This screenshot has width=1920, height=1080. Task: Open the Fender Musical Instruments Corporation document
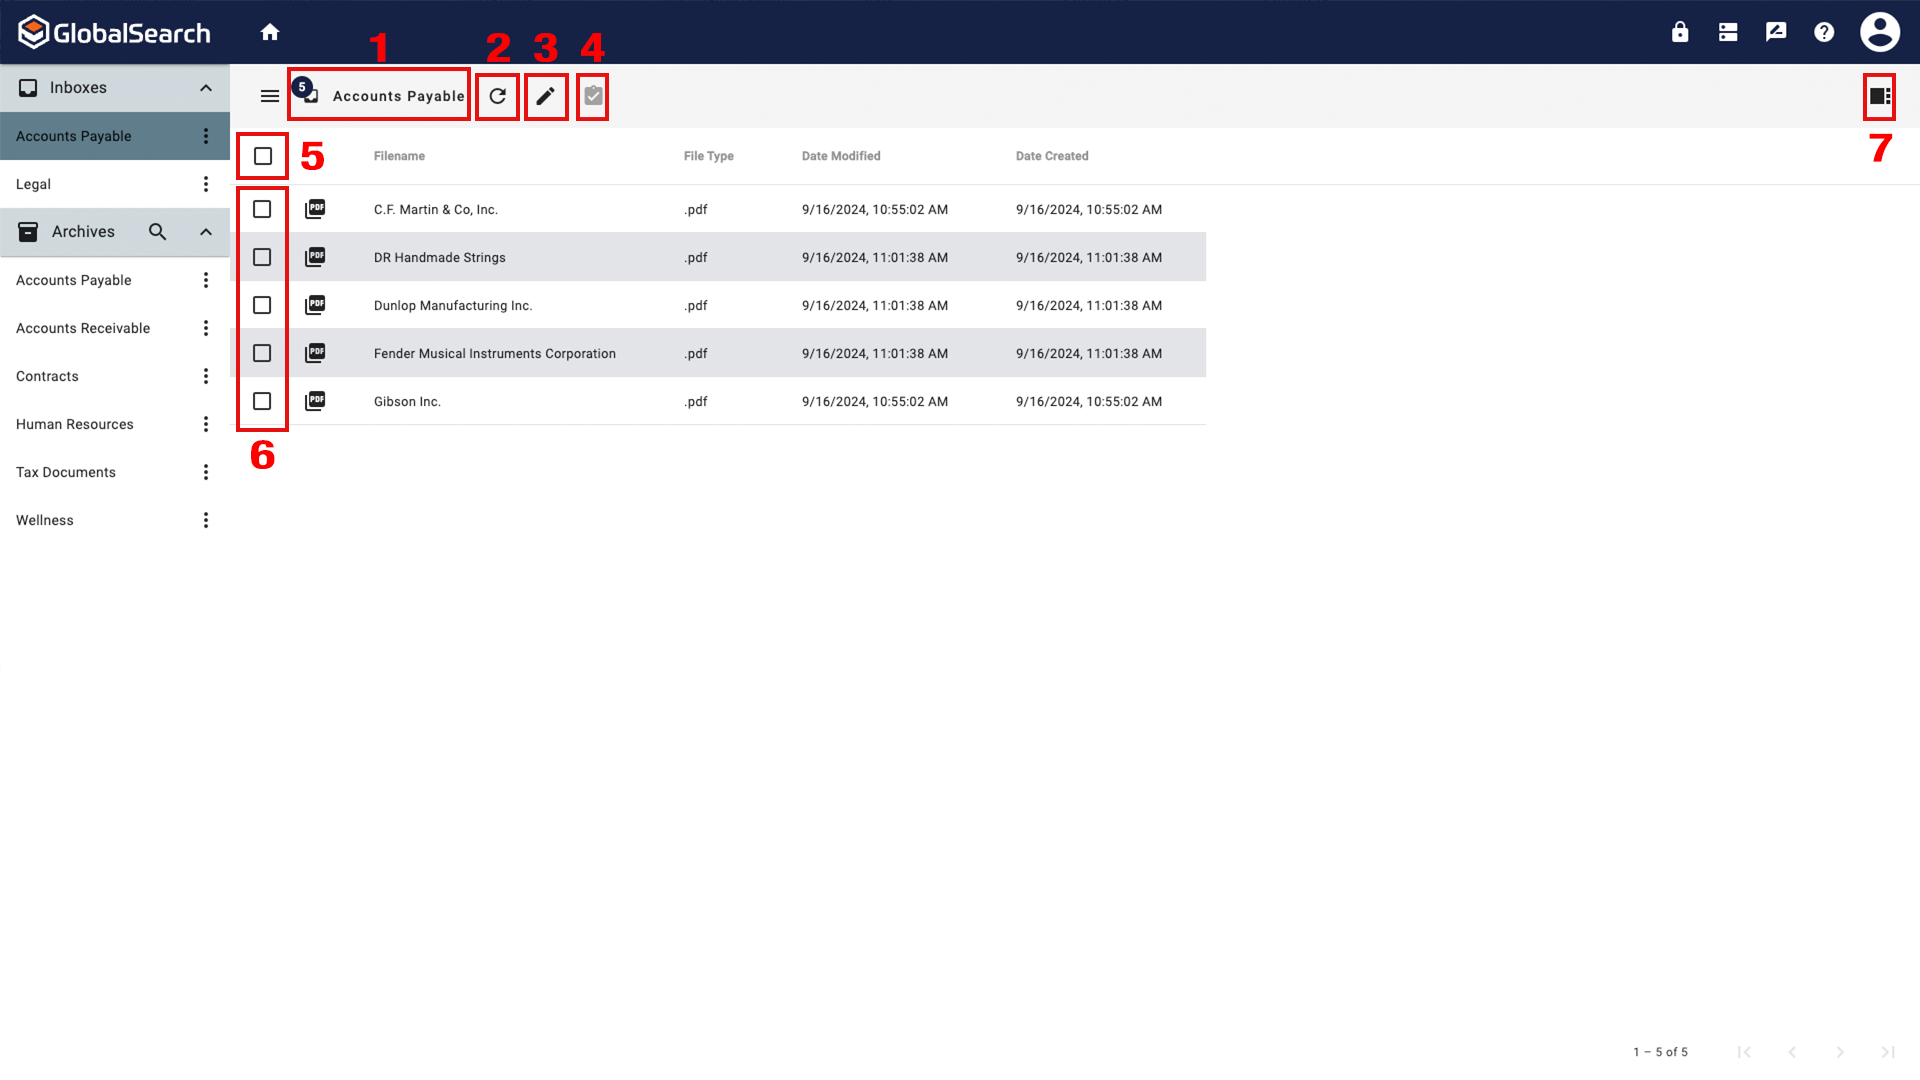(494, 353)
